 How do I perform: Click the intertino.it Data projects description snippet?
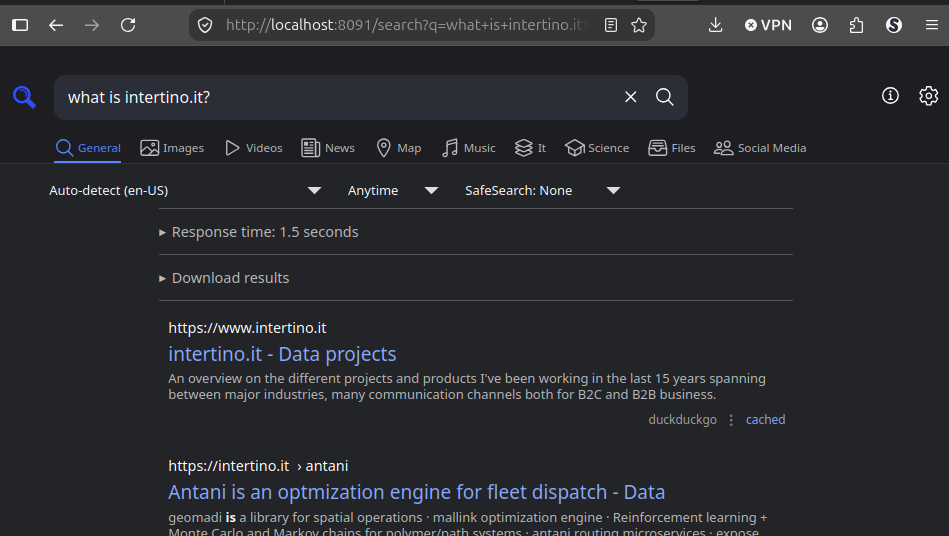coord(467,387)
